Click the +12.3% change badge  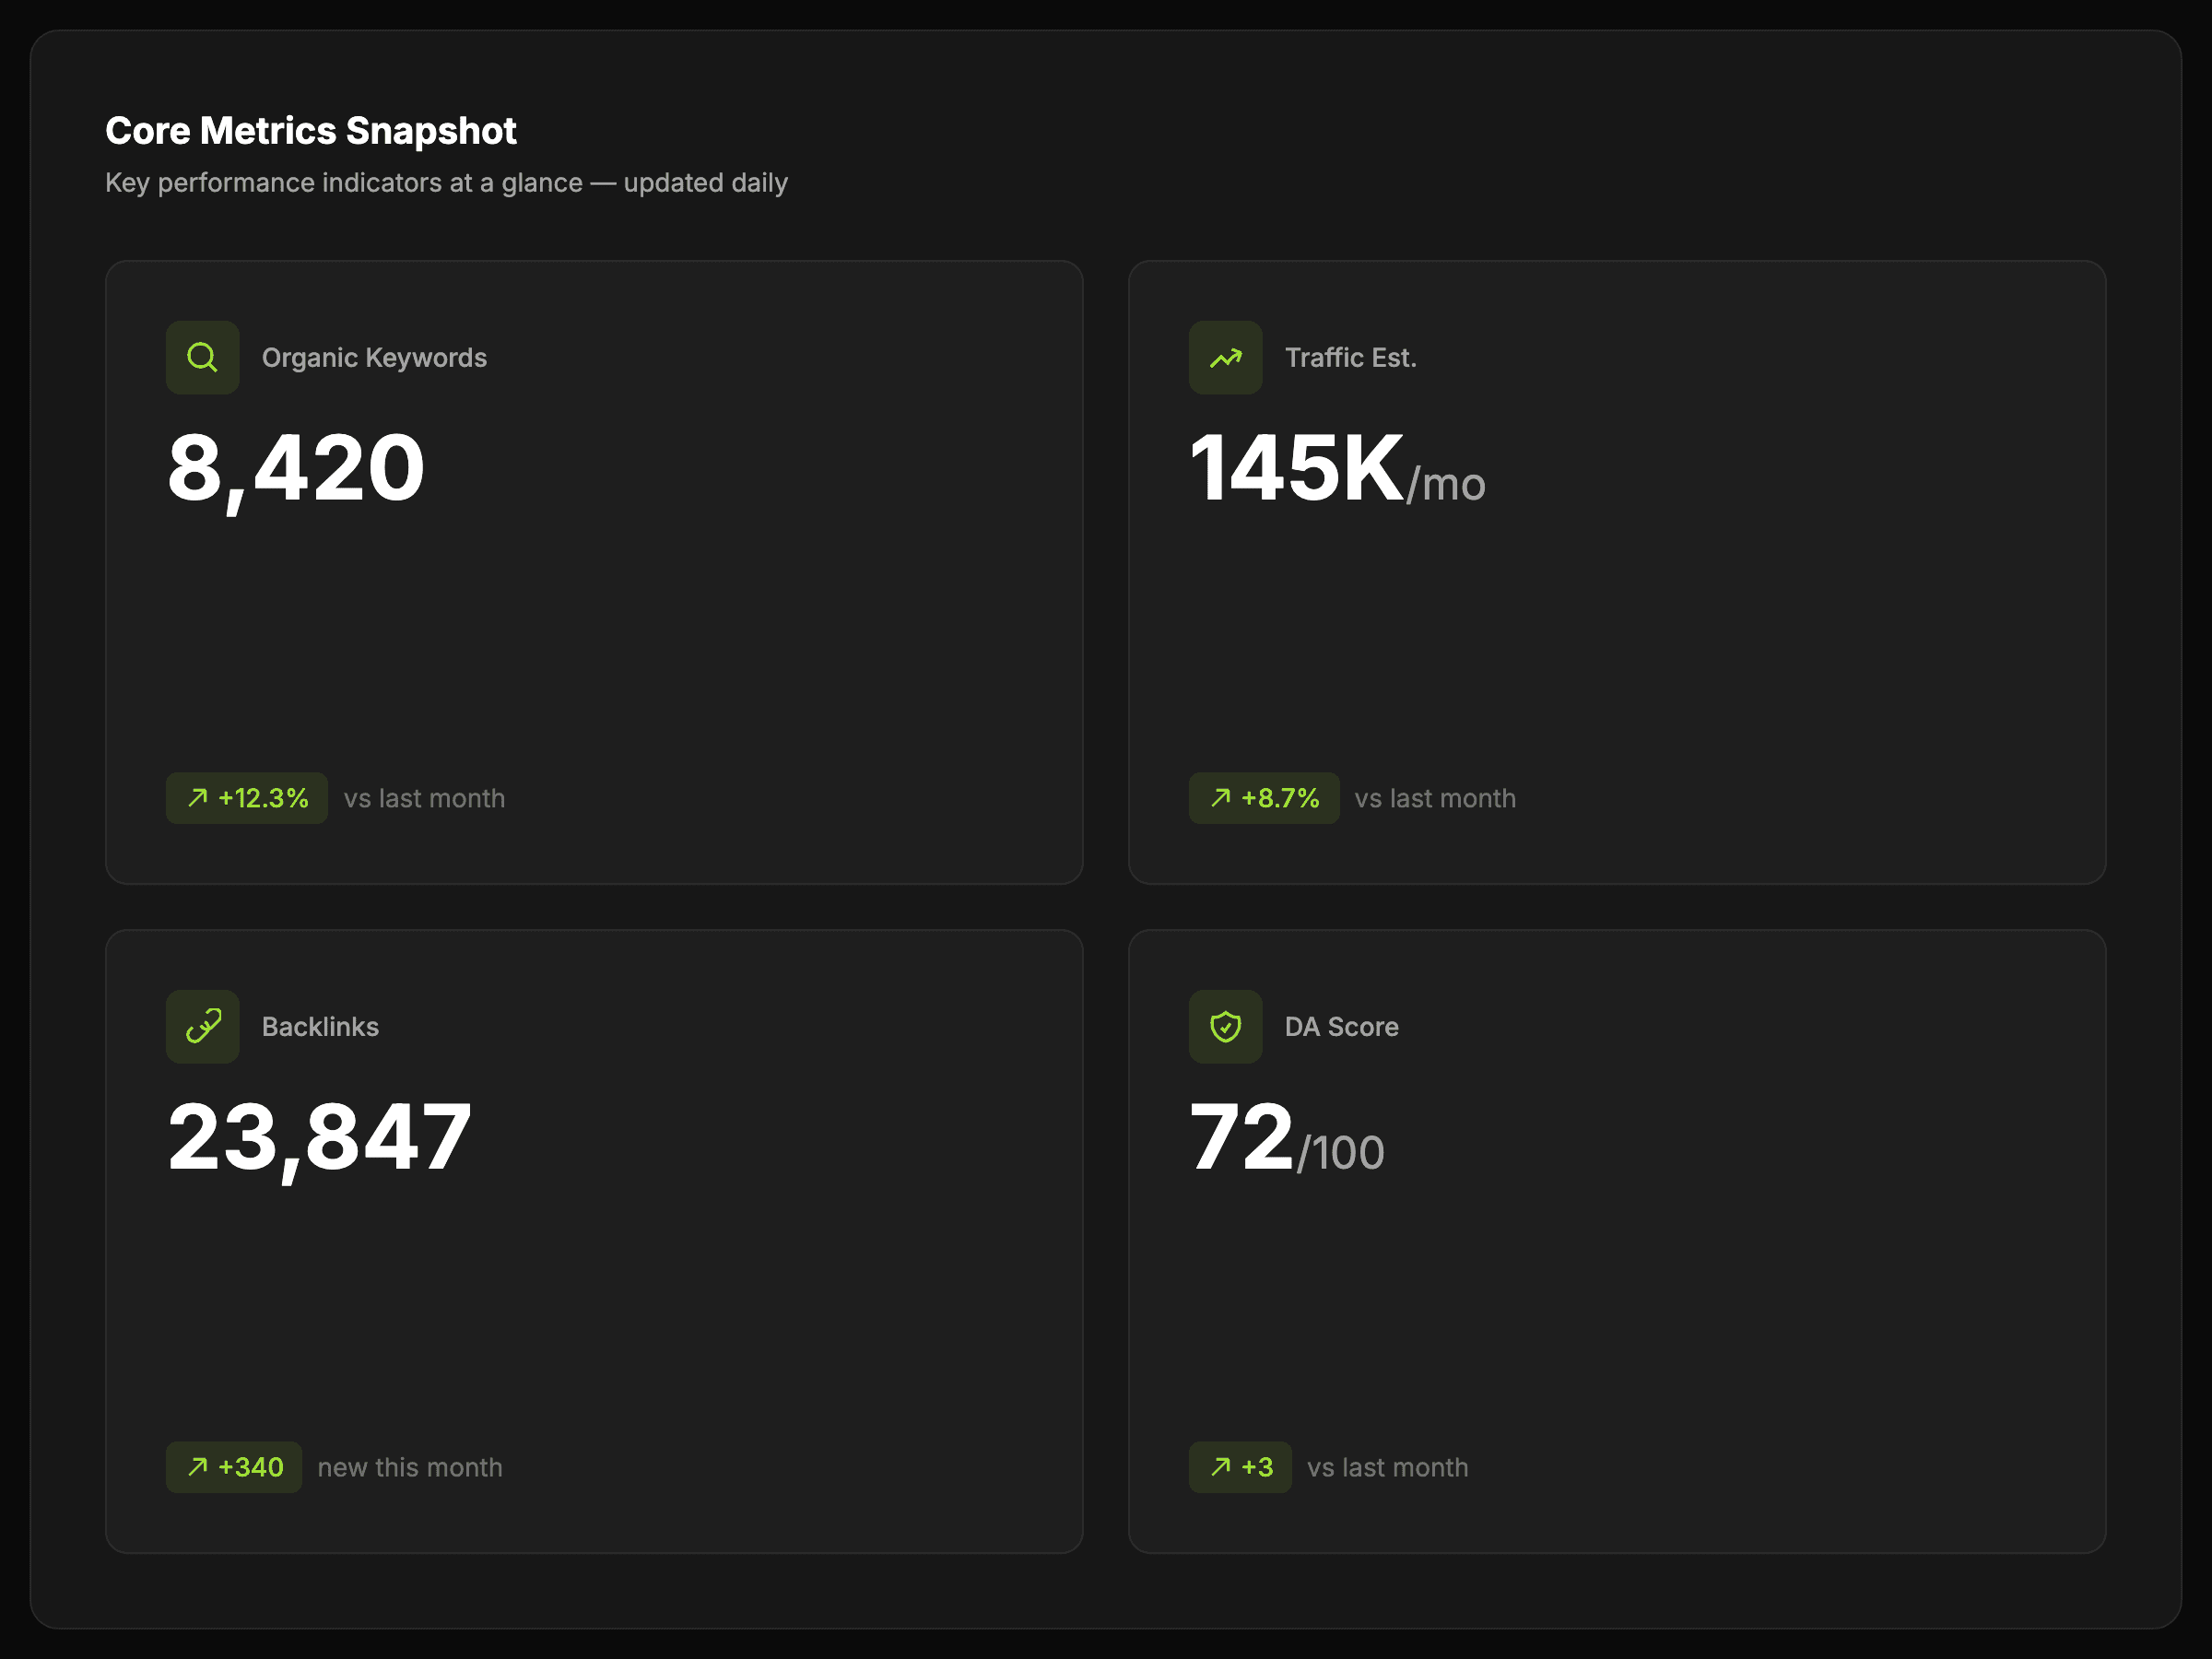[247, 797]
